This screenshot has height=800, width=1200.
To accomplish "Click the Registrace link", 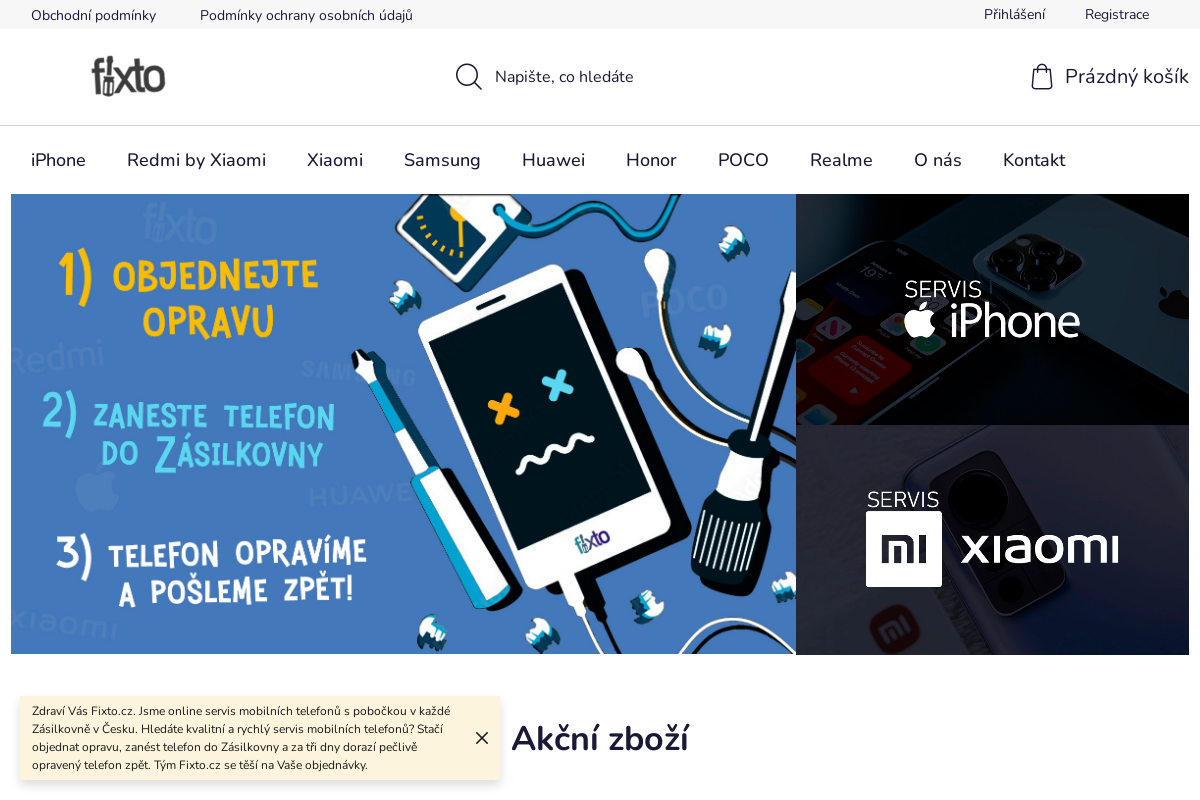I will pyautogui.click(x=1117, y=14).
